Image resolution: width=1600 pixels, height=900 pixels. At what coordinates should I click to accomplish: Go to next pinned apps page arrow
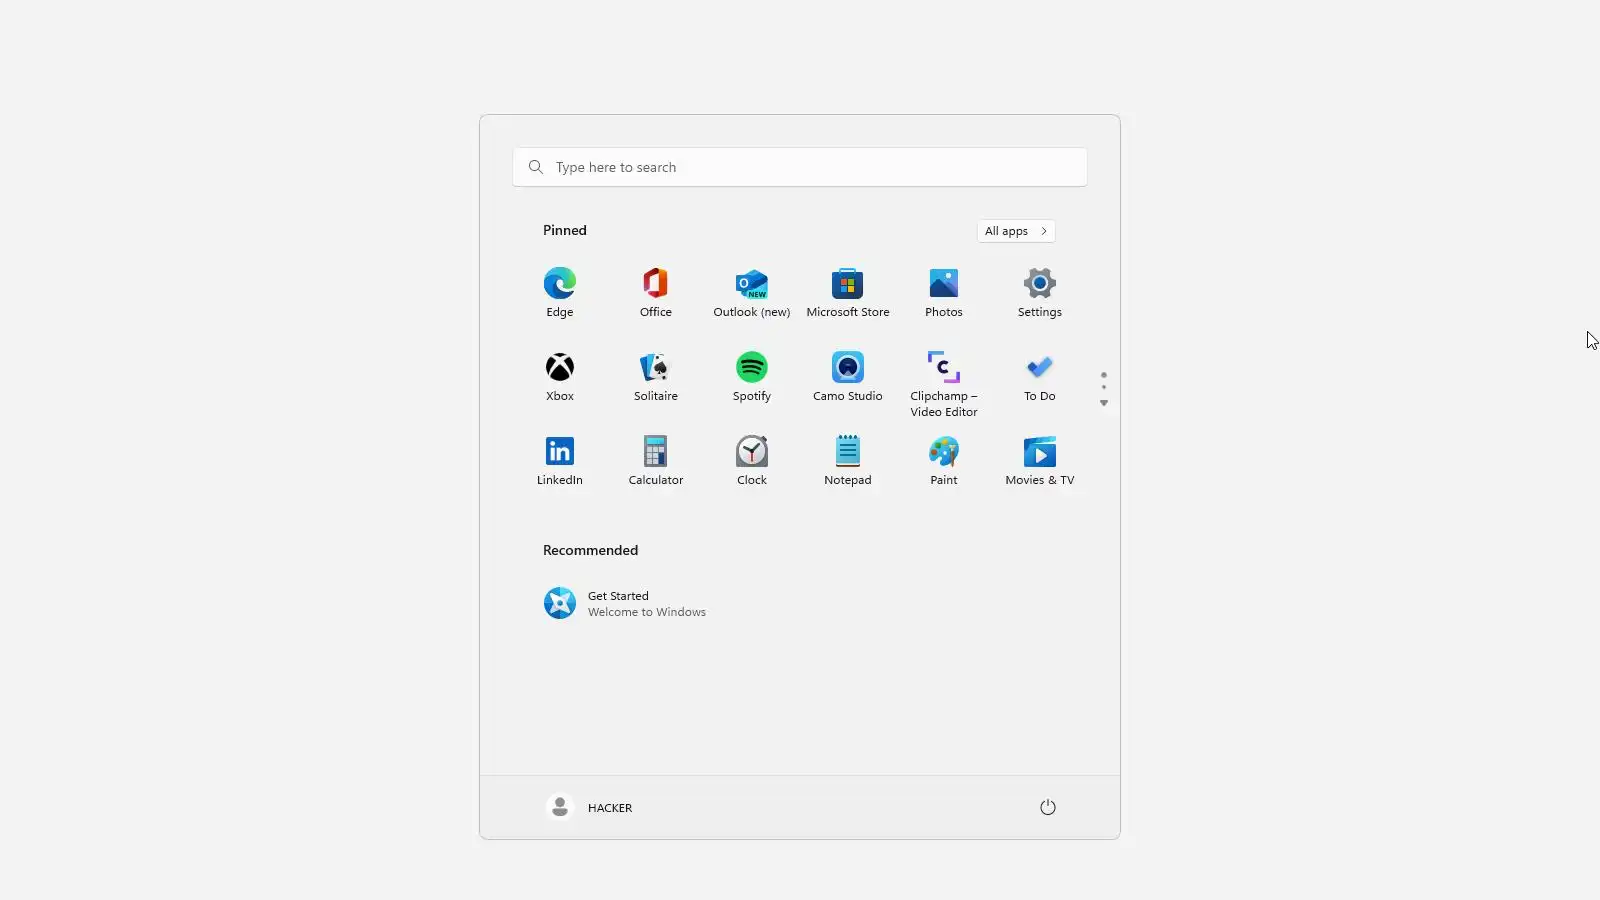[x=1104, y=403]
